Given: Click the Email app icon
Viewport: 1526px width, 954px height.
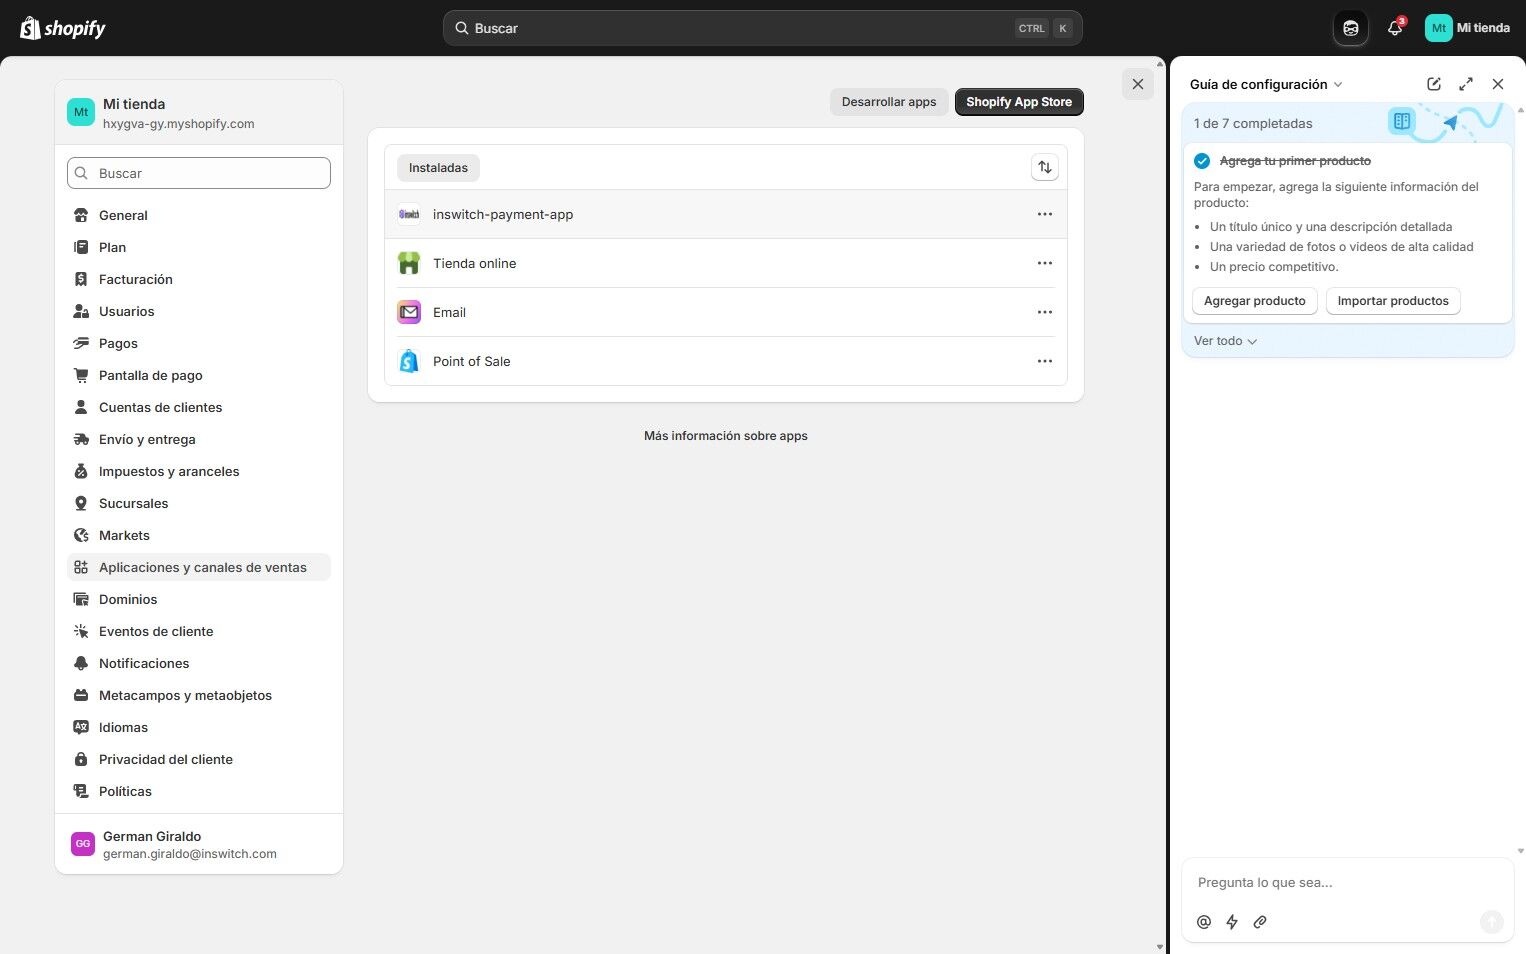Looking at the screenshot, I should (409, 312).
